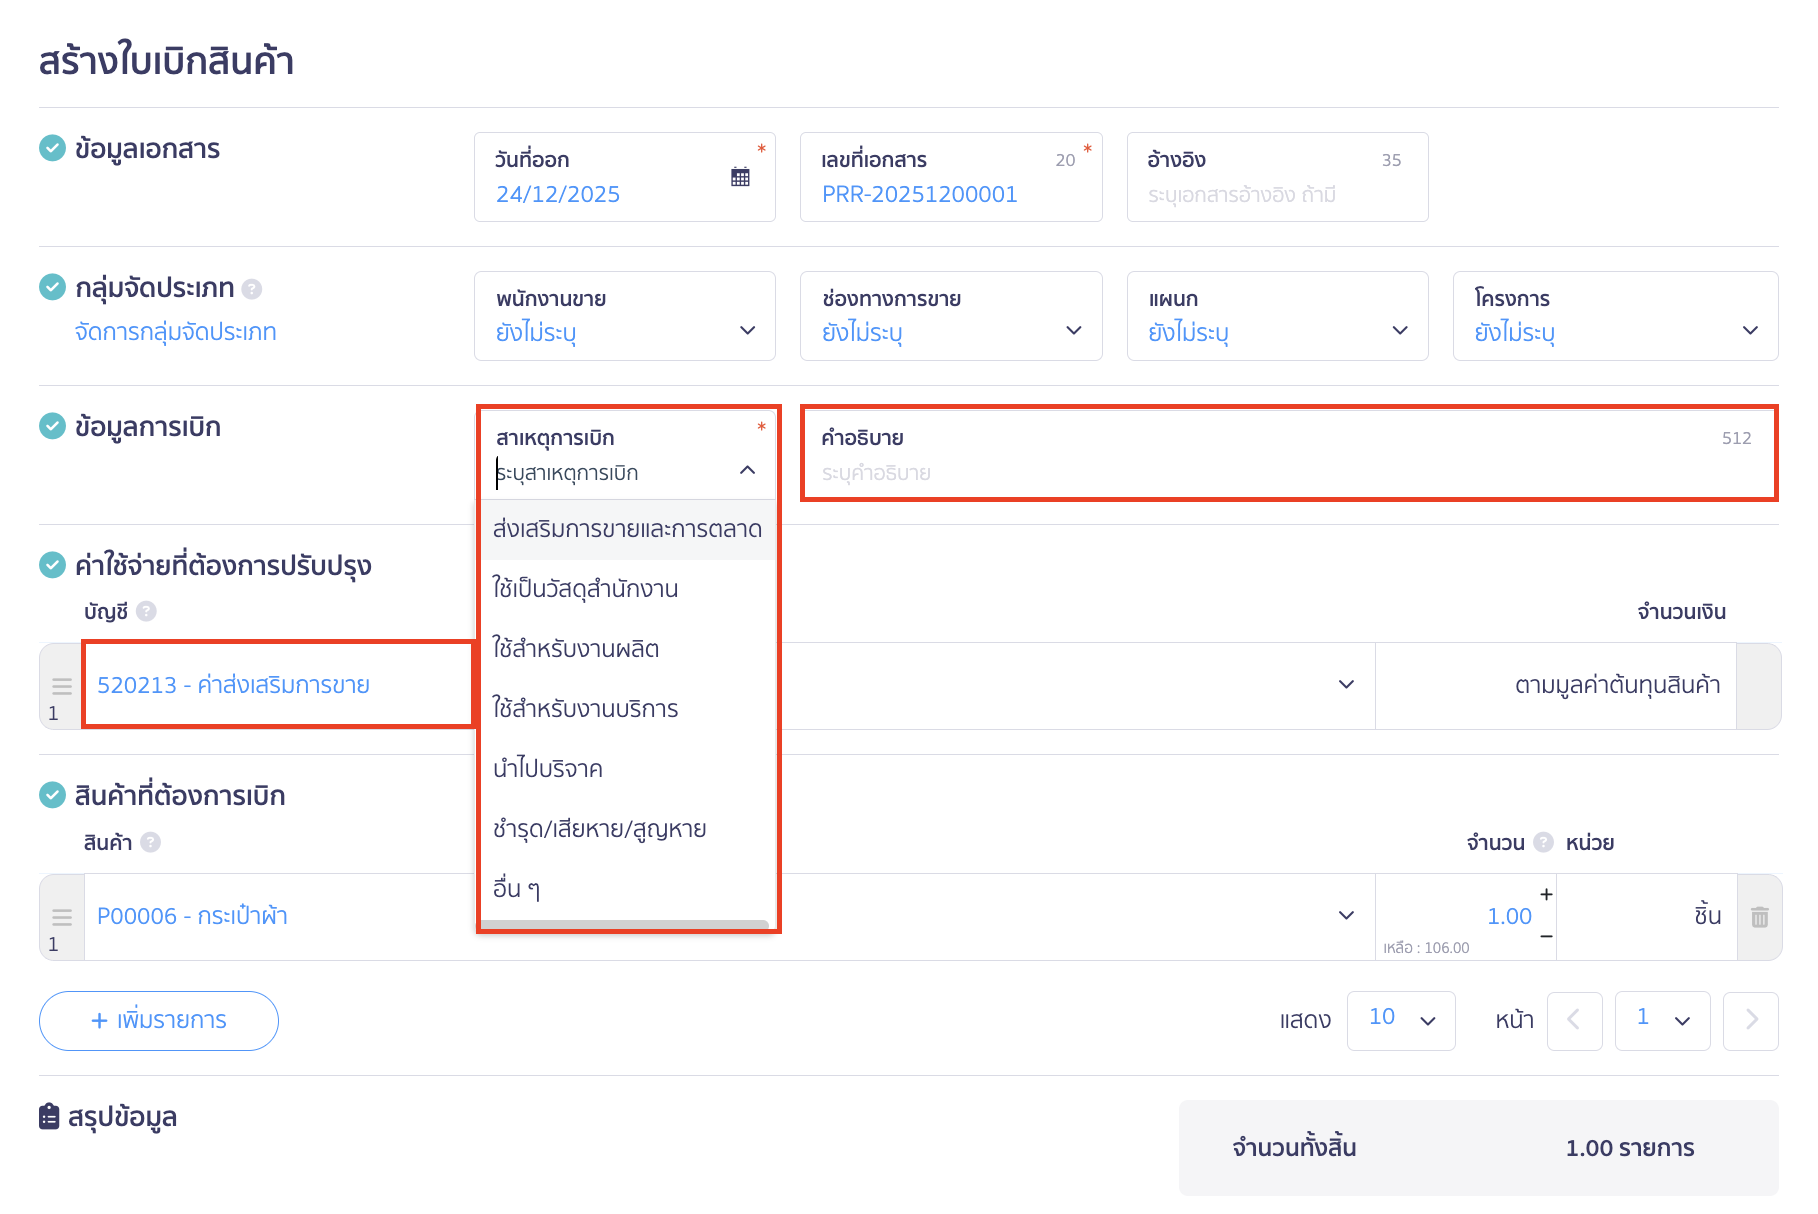1818x1214 pixels.
Task: Expand the โครงการ dropdown
Action: click(x=1614, y=317)
